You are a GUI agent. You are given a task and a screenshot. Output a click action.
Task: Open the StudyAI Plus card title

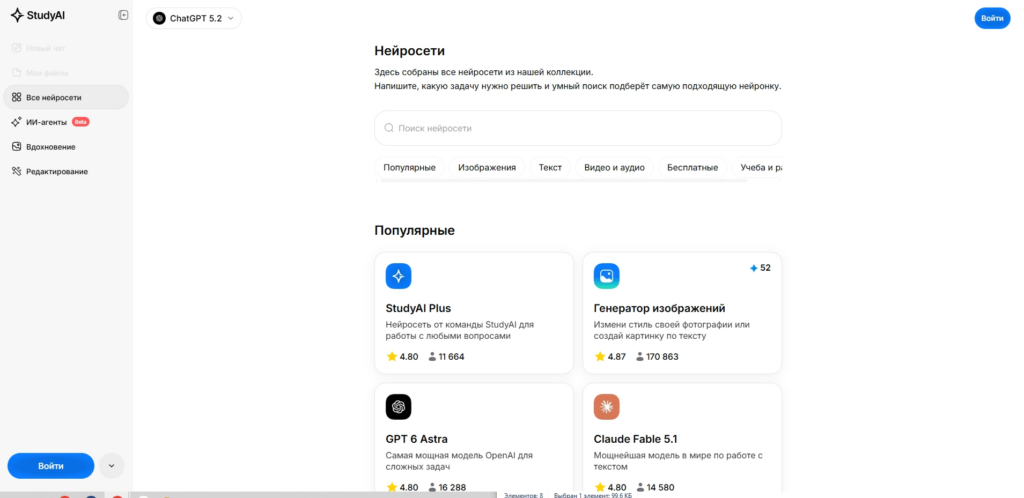418,308
